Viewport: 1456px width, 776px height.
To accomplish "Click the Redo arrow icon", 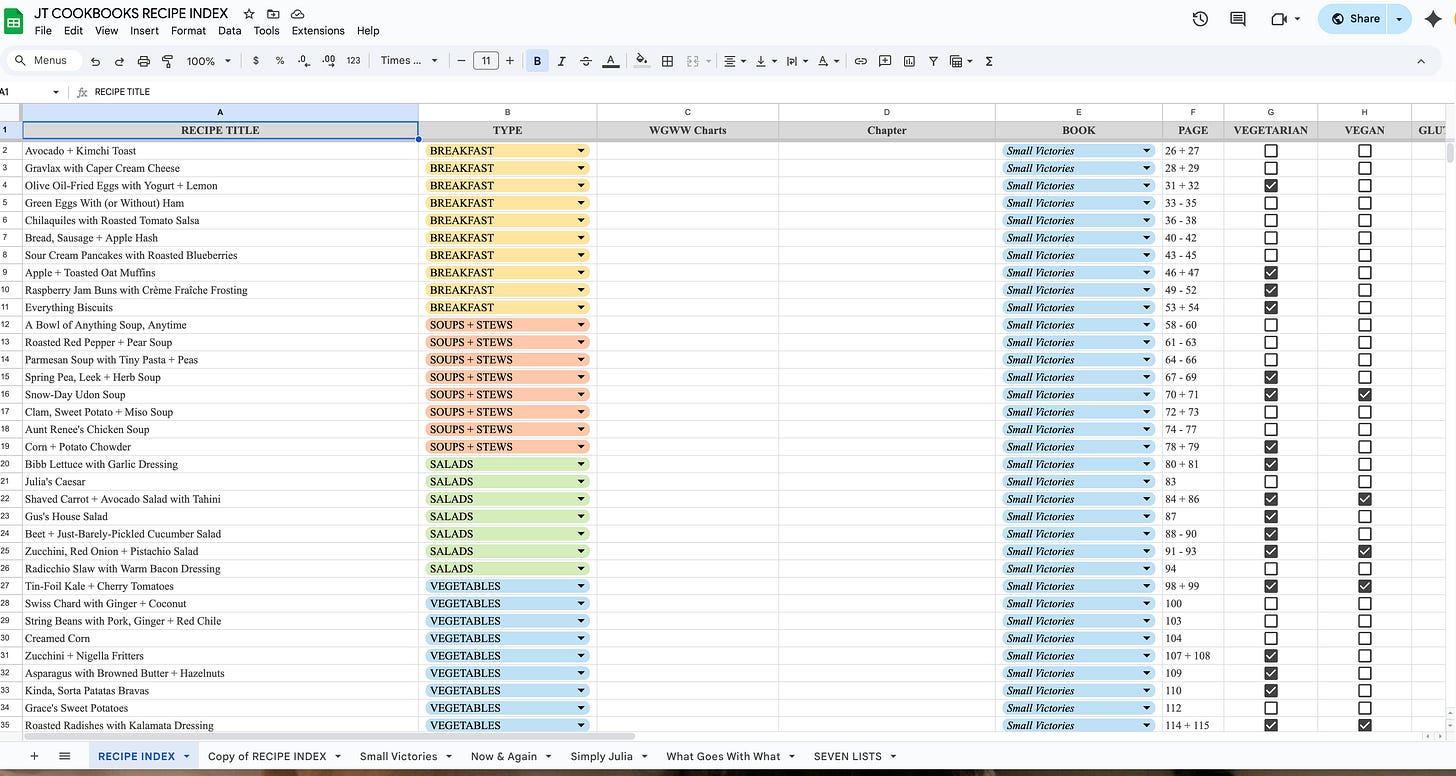I will tap(119, 61).
